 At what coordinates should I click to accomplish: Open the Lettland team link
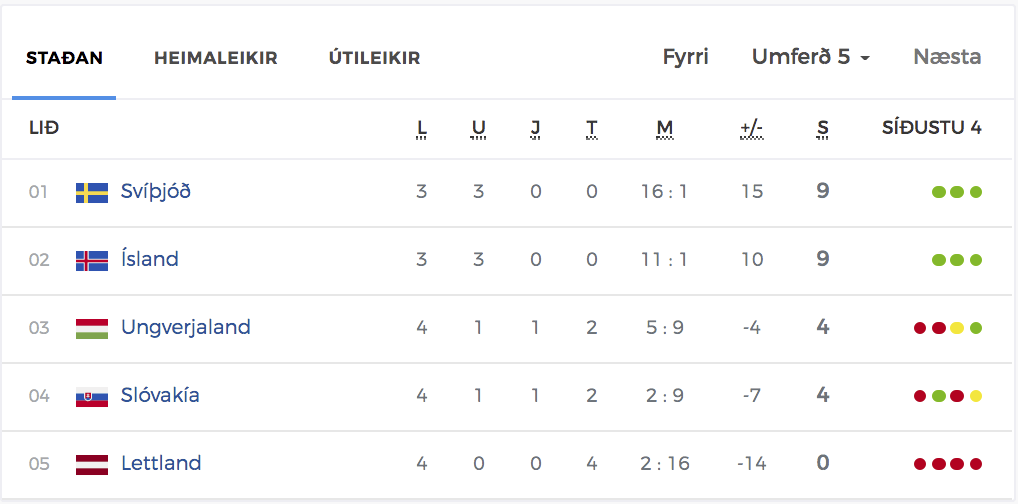[x=161, y=464]
